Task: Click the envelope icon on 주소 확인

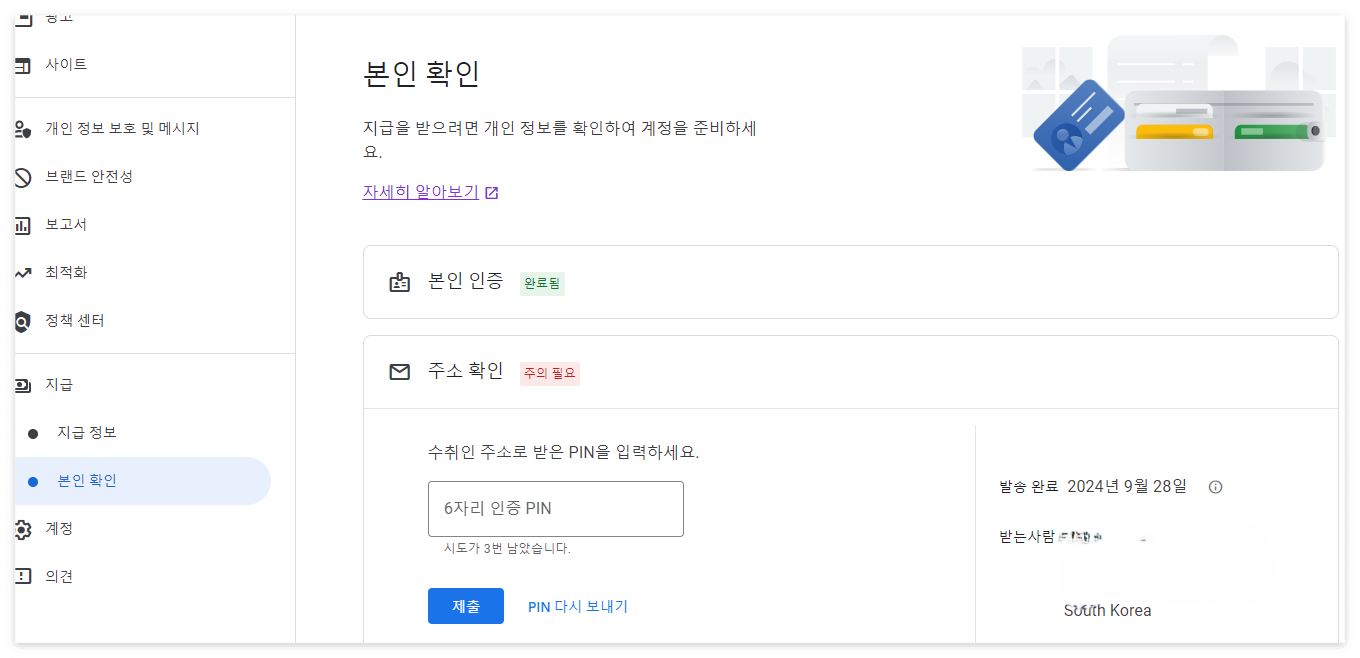Action: (x=400, y=373)
